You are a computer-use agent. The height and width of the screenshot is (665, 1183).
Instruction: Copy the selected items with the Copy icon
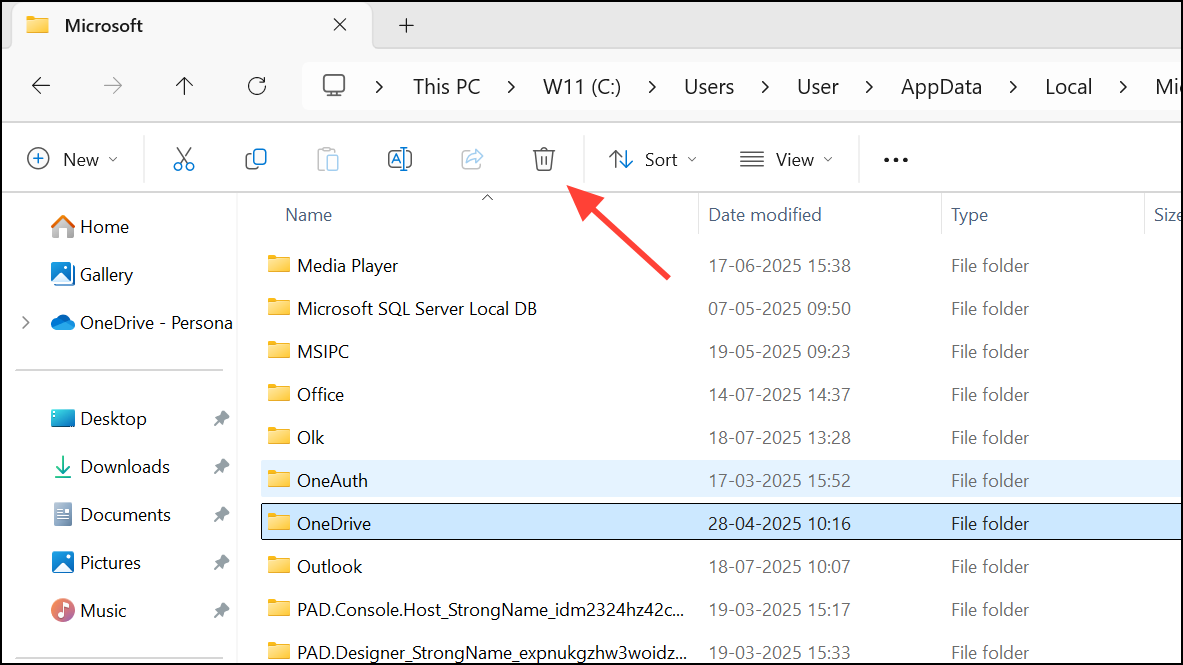pyautogui.click(x=256, y=159)
